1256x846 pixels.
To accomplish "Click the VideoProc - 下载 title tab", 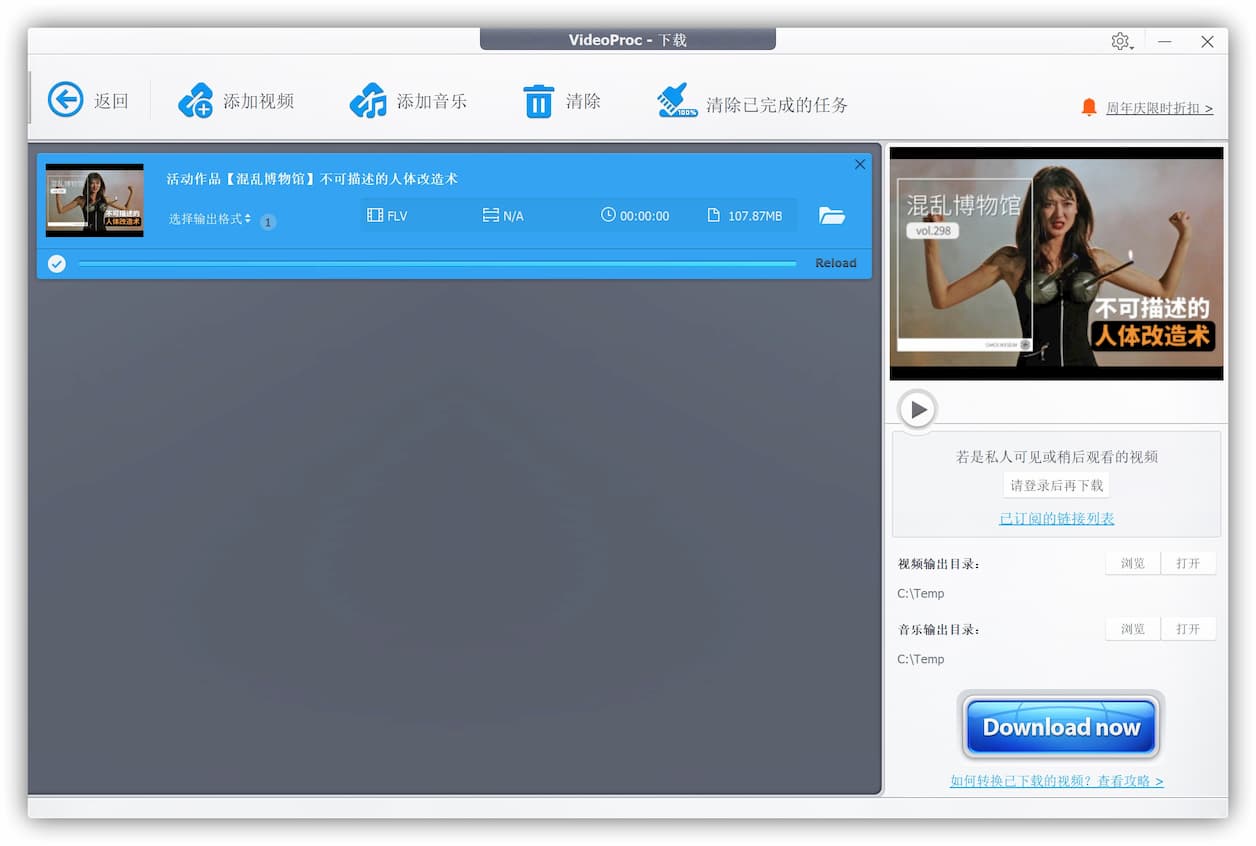I will click(628, 40).
